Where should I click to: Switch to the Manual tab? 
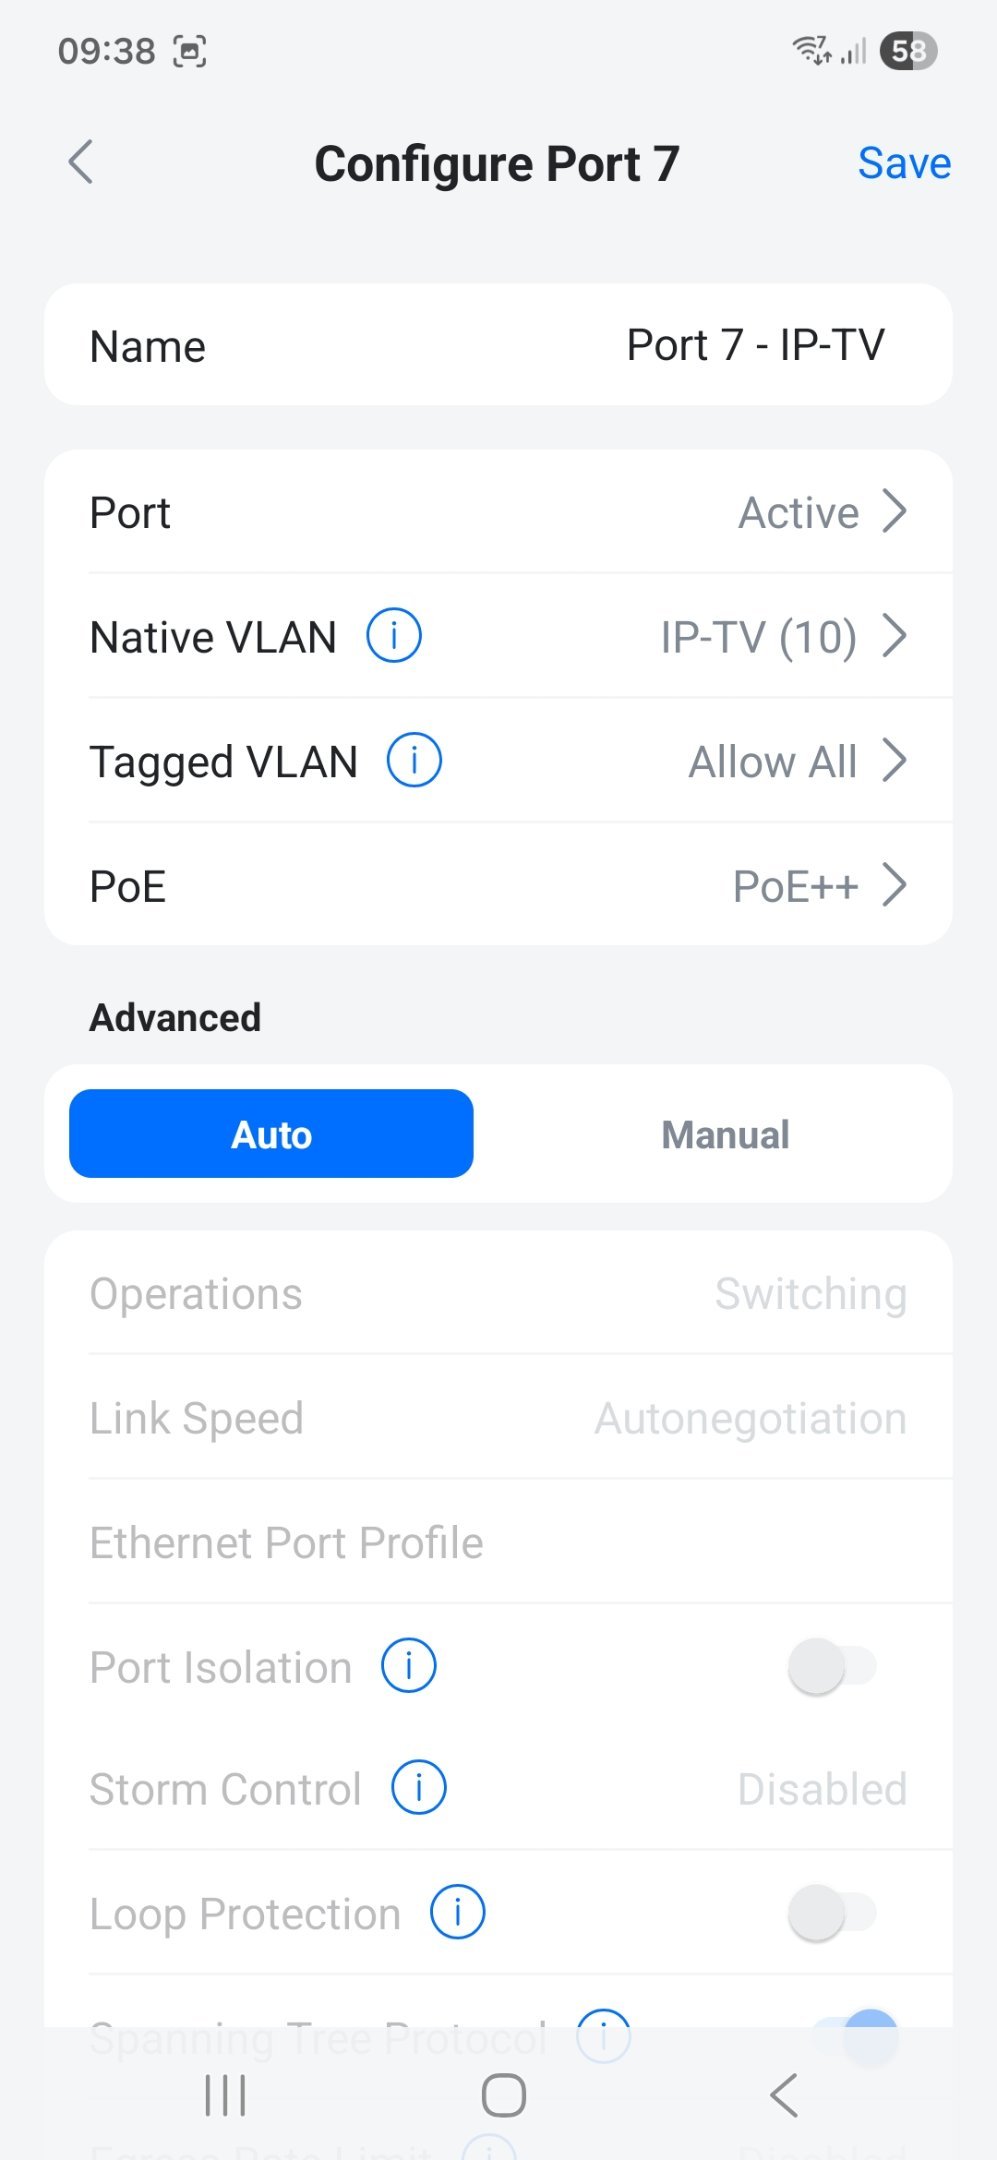tap(725, 1134)
